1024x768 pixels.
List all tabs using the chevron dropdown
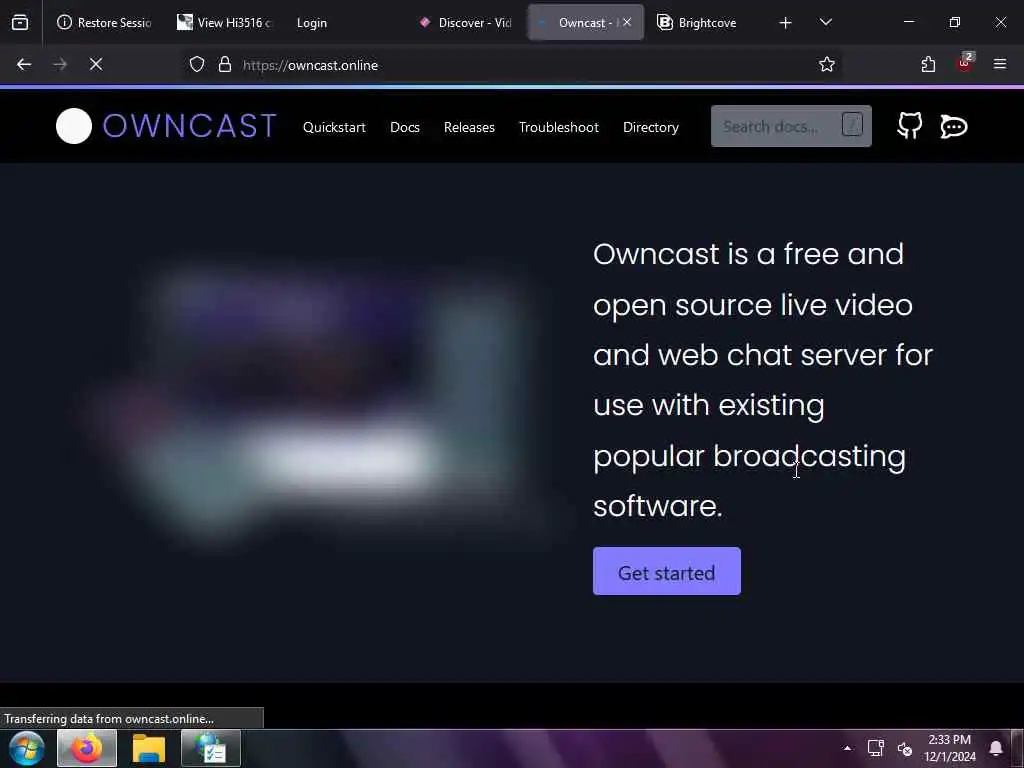click(x=825, y=22)
